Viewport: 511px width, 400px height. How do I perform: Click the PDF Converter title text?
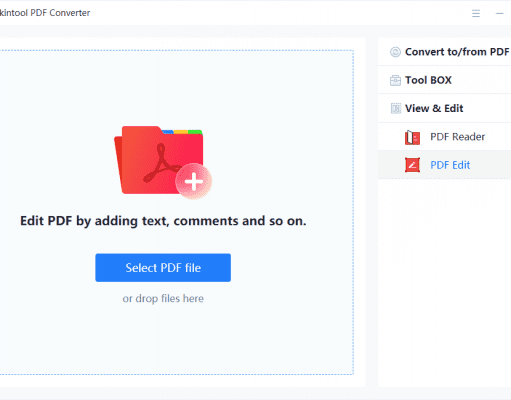[45, 13]
